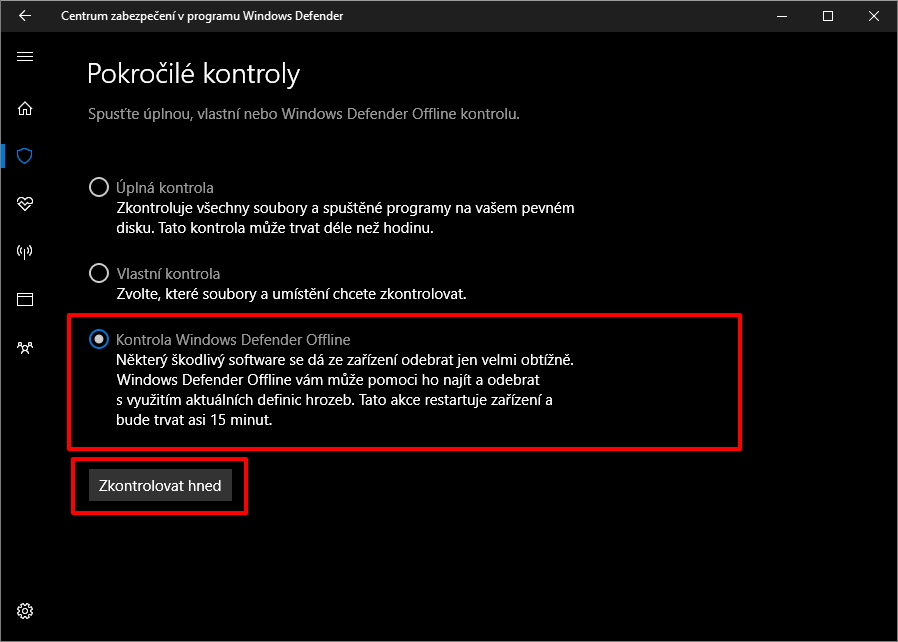Open the Home section in sidebar
The height and width of the screenshot is (642, 898).
25,108
